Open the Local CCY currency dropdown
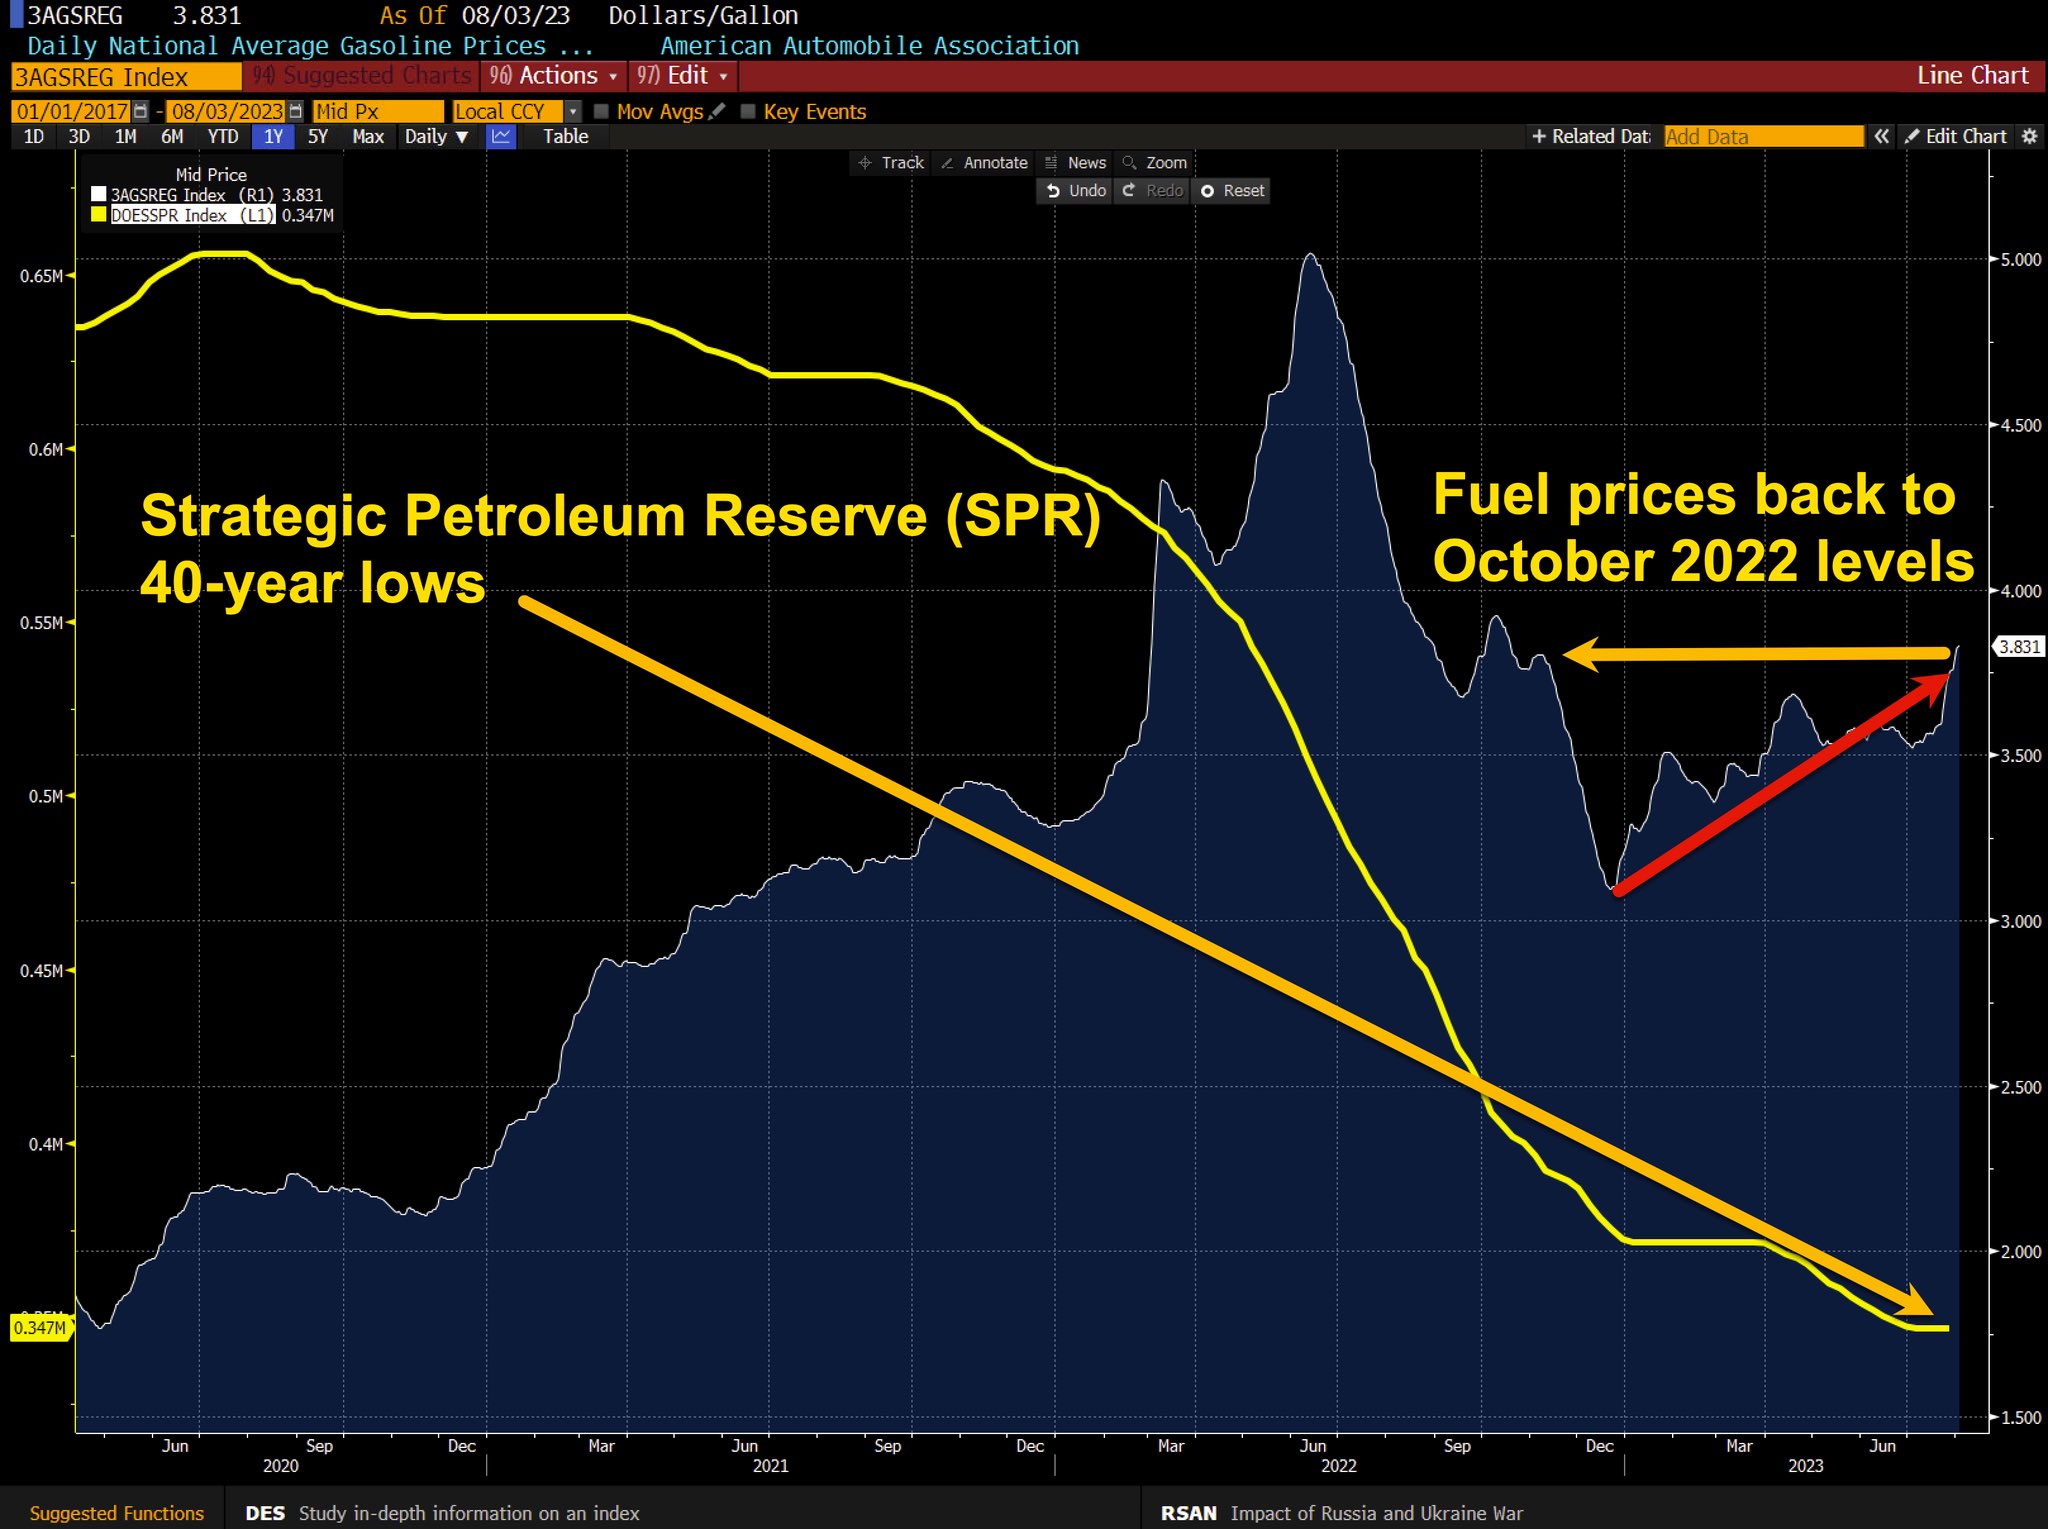This screenshot has width=2048, height=1529. coord(572,112)
